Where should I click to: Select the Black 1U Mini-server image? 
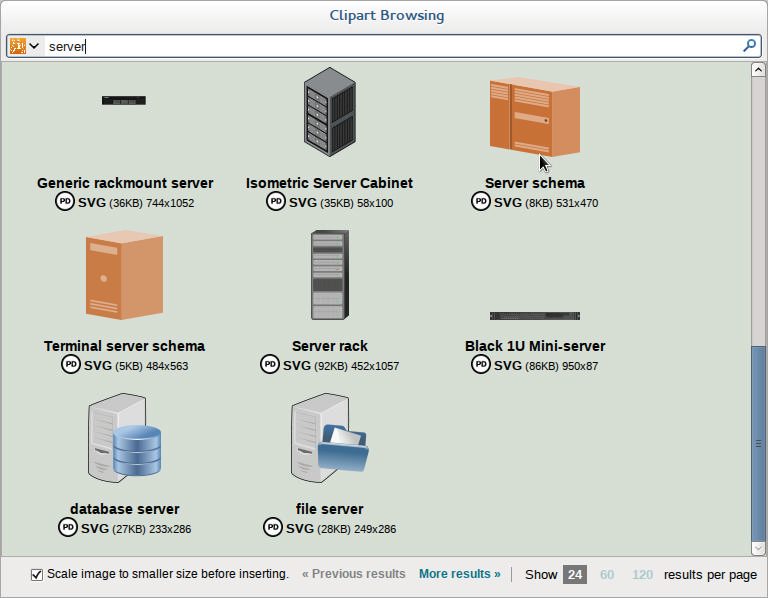pyautogui.click(x=535, y=316)
